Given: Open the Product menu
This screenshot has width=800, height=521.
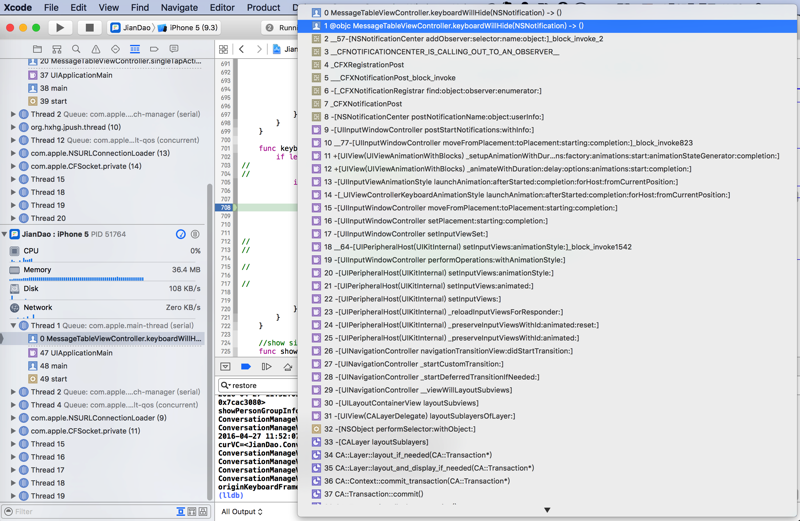Looking at the screenshot, I should tap(263, 8).
